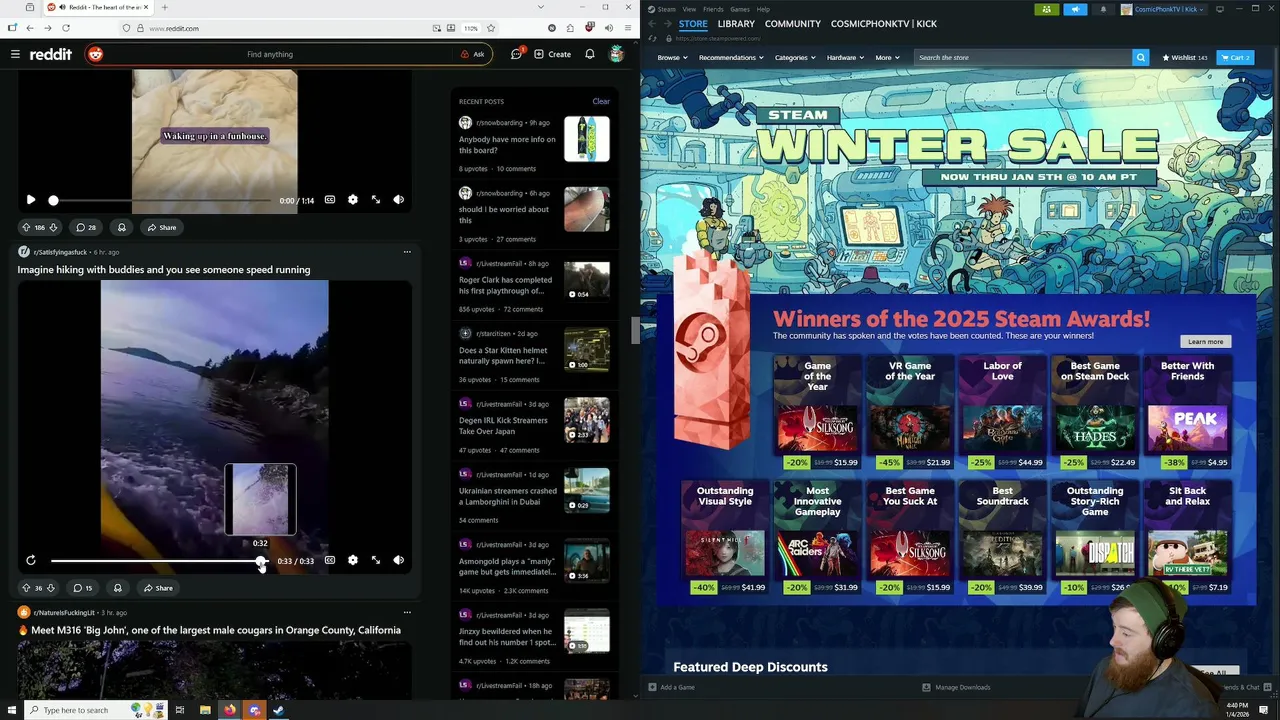Open Manage Downloads in Steam footer
Screen dimensions: 1280x720
click(x=956, y=687)
